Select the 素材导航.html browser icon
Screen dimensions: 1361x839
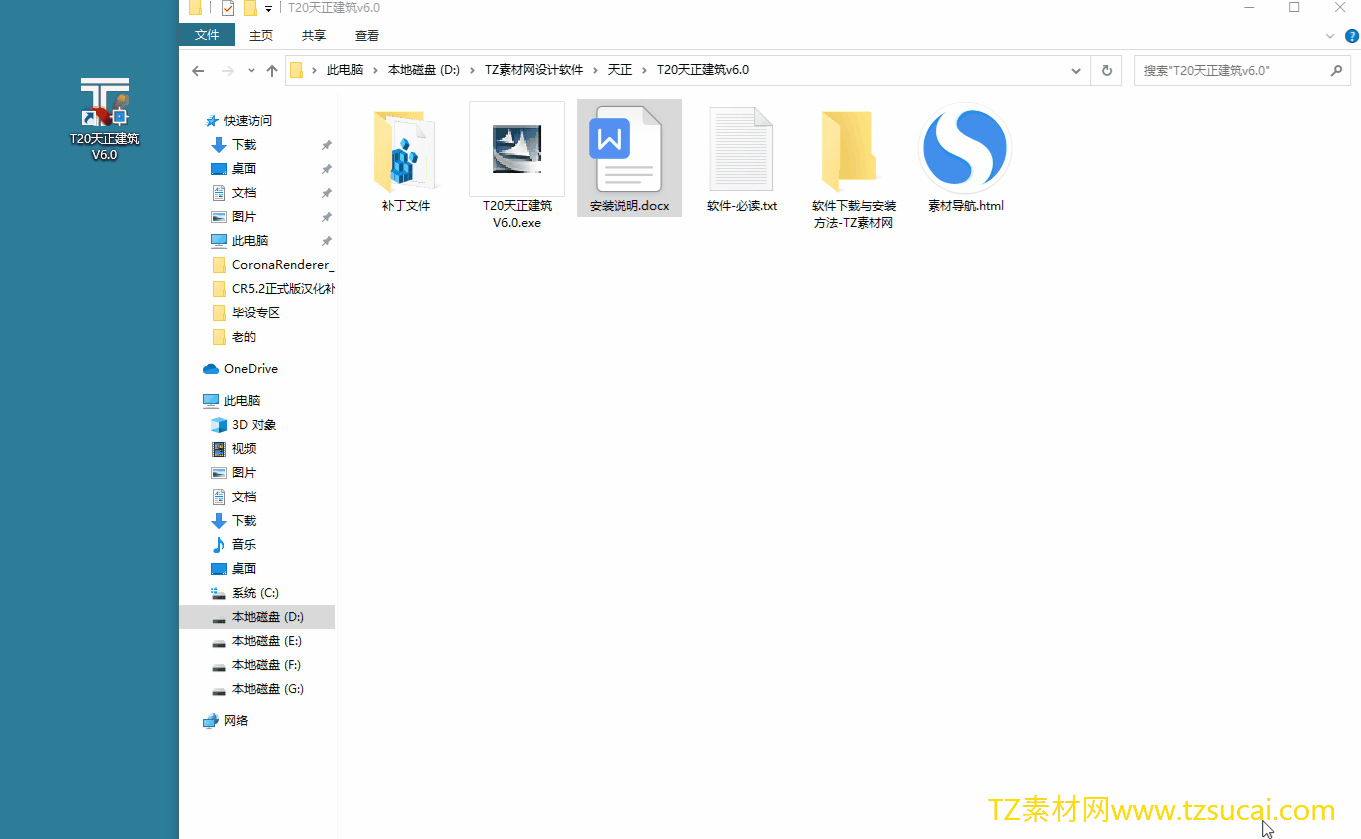(965, 149)
